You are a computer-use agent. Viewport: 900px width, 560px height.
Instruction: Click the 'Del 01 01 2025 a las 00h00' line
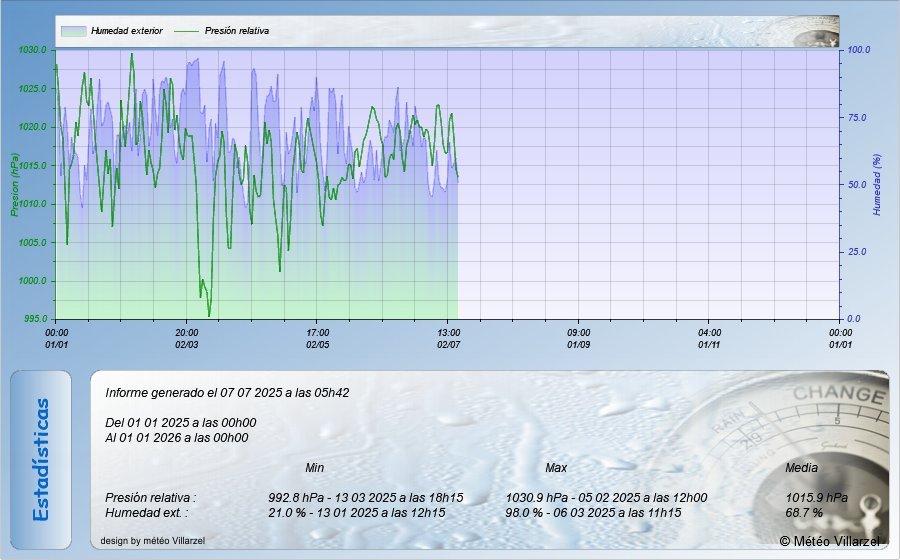coord(181,423)
